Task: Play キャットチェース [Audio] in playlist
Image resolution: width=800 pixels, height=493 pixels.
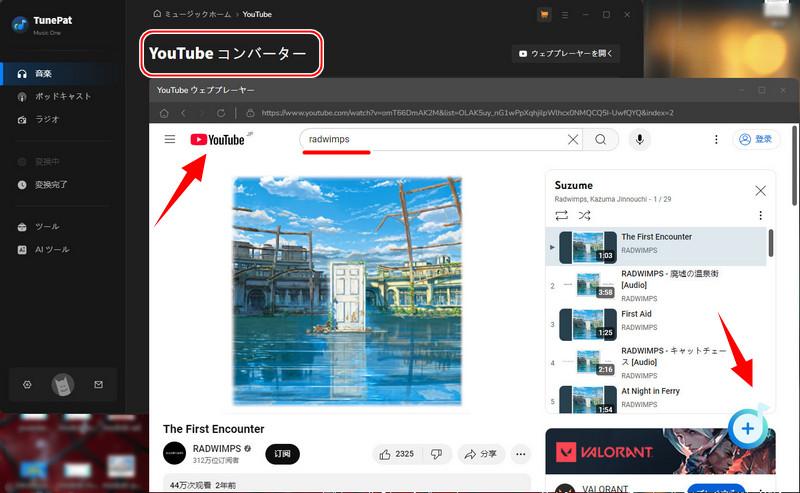Action: pyautogui.click(x=656, y=363)
